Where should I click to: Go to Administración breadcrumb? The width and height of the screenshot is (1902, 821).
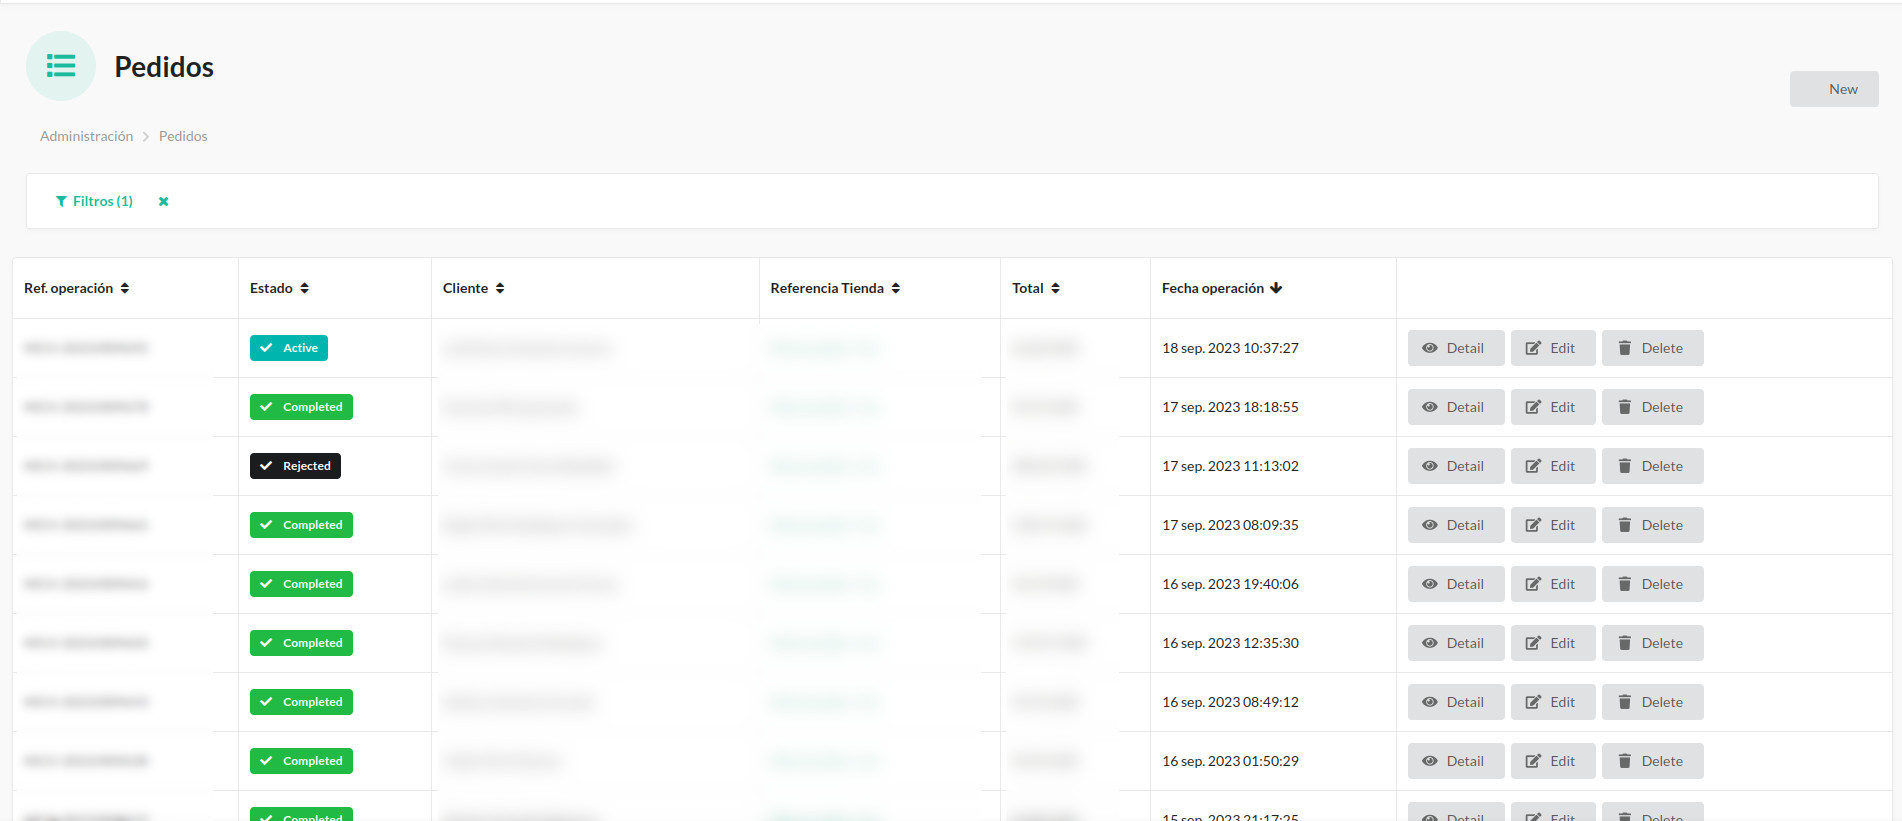86,136
